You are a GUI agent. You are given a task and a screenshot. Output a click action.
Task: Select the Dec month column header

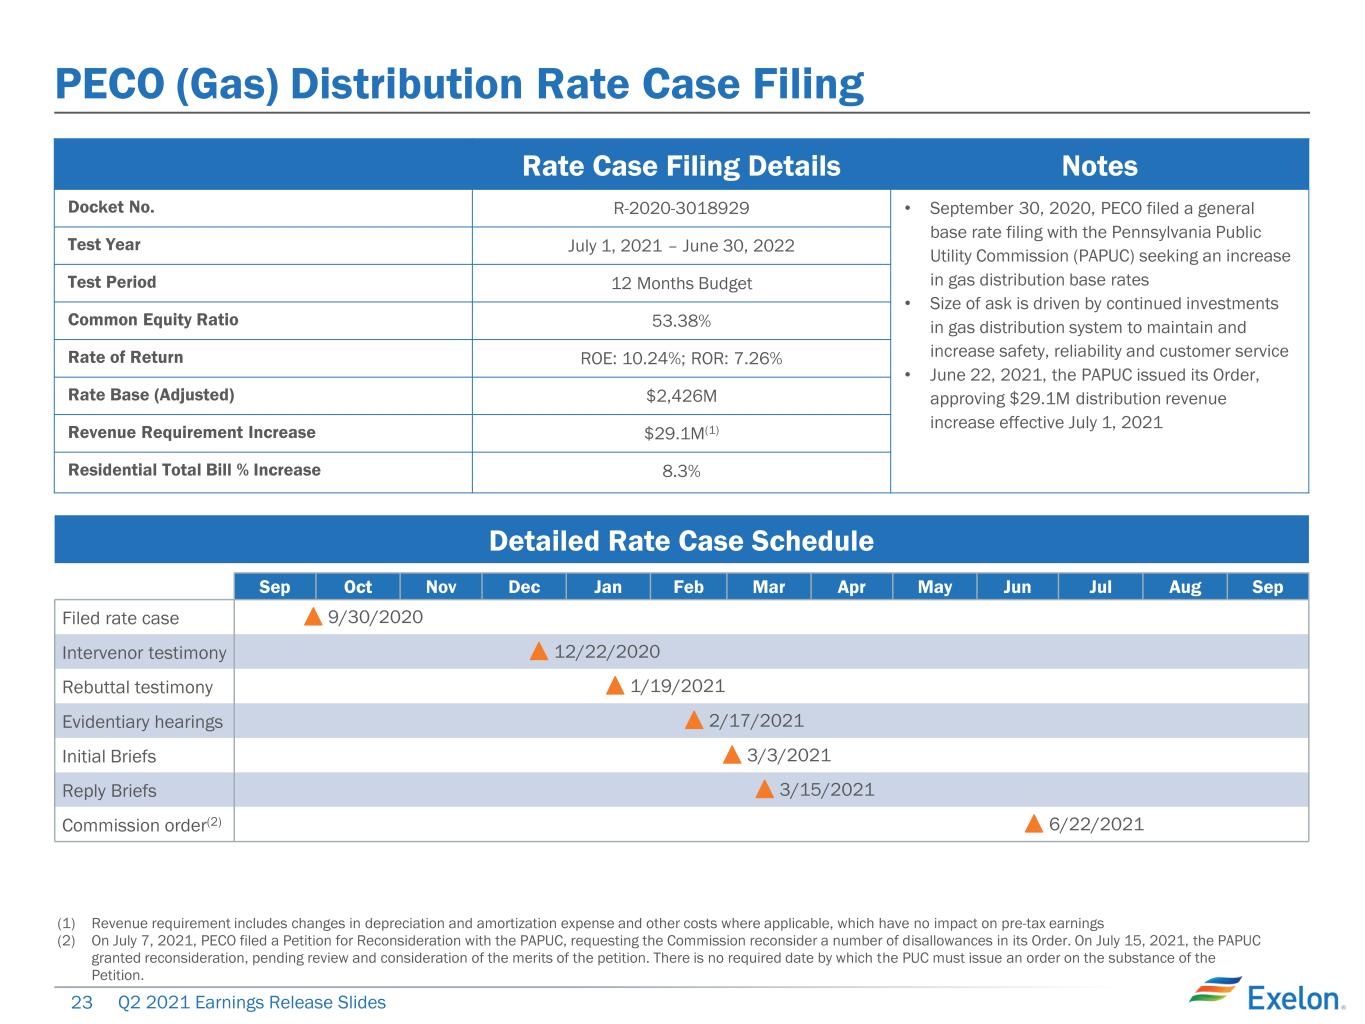524,586
